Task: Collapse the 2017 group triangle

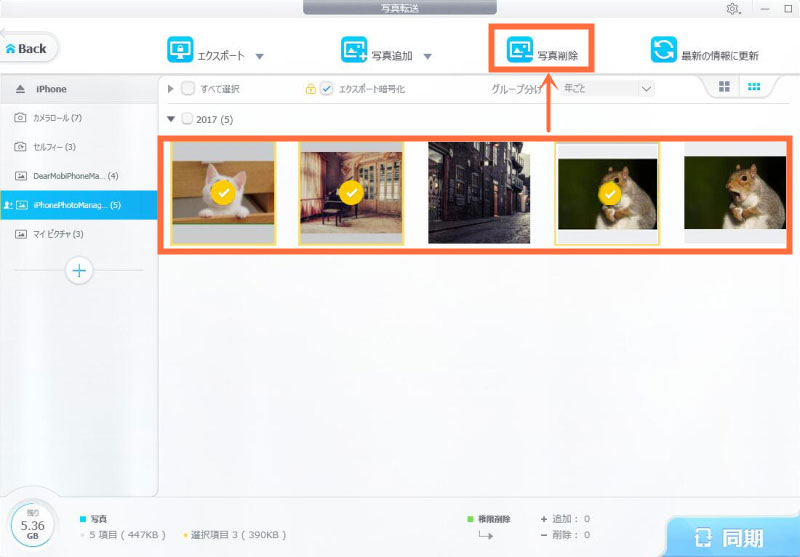Action: [x=171, y=119]
